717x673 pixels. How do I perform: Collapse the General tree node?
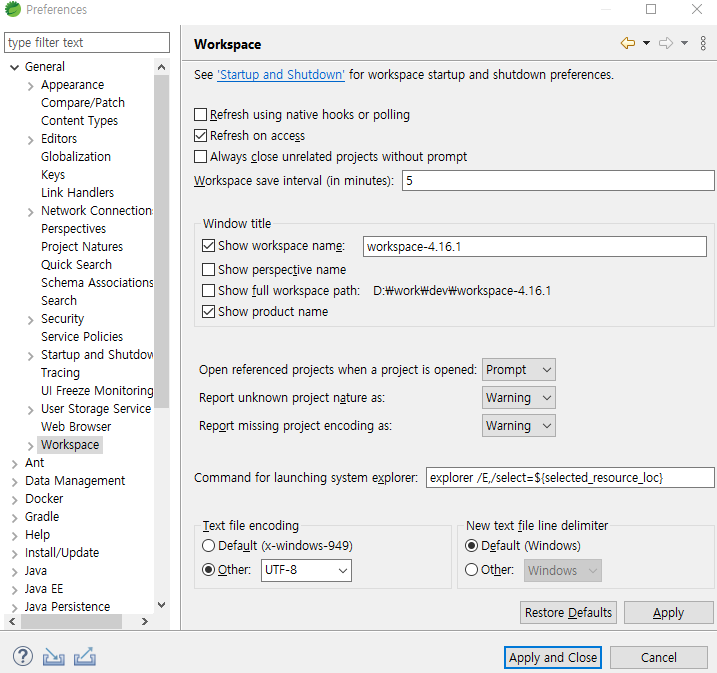(14, 68)
